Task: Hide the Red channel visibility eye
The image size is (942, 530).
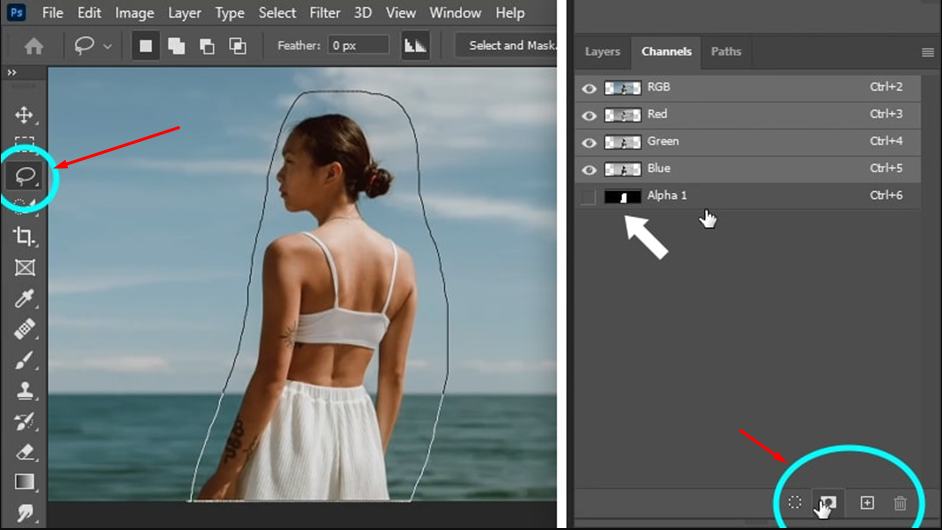Action: (589, 115)
